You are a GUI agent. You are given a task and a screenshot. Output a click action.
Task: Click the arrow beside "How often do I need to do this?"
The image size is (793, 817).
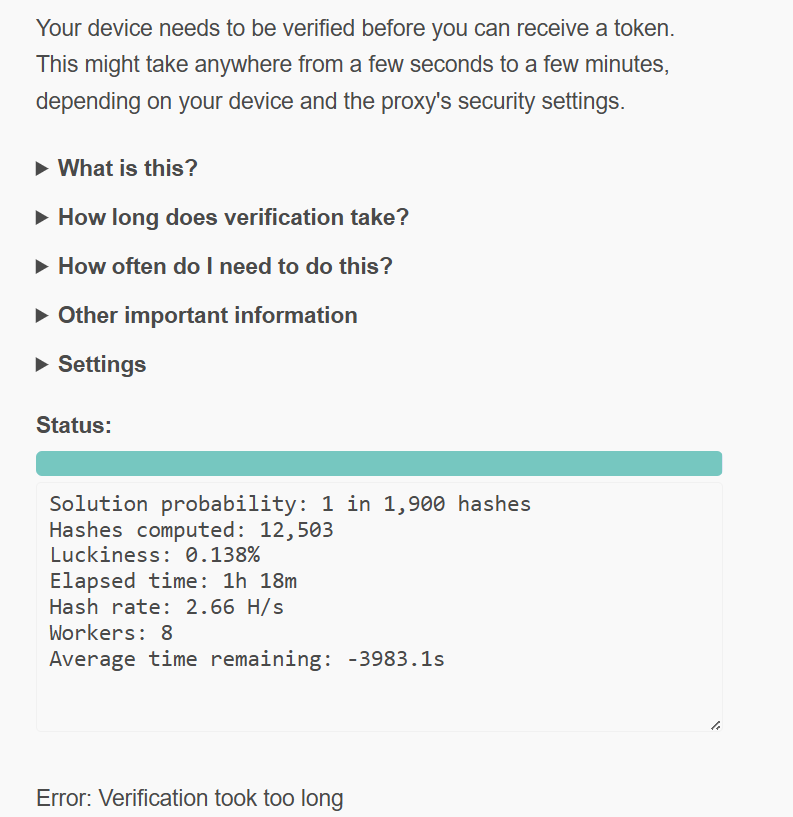(42, 266)
